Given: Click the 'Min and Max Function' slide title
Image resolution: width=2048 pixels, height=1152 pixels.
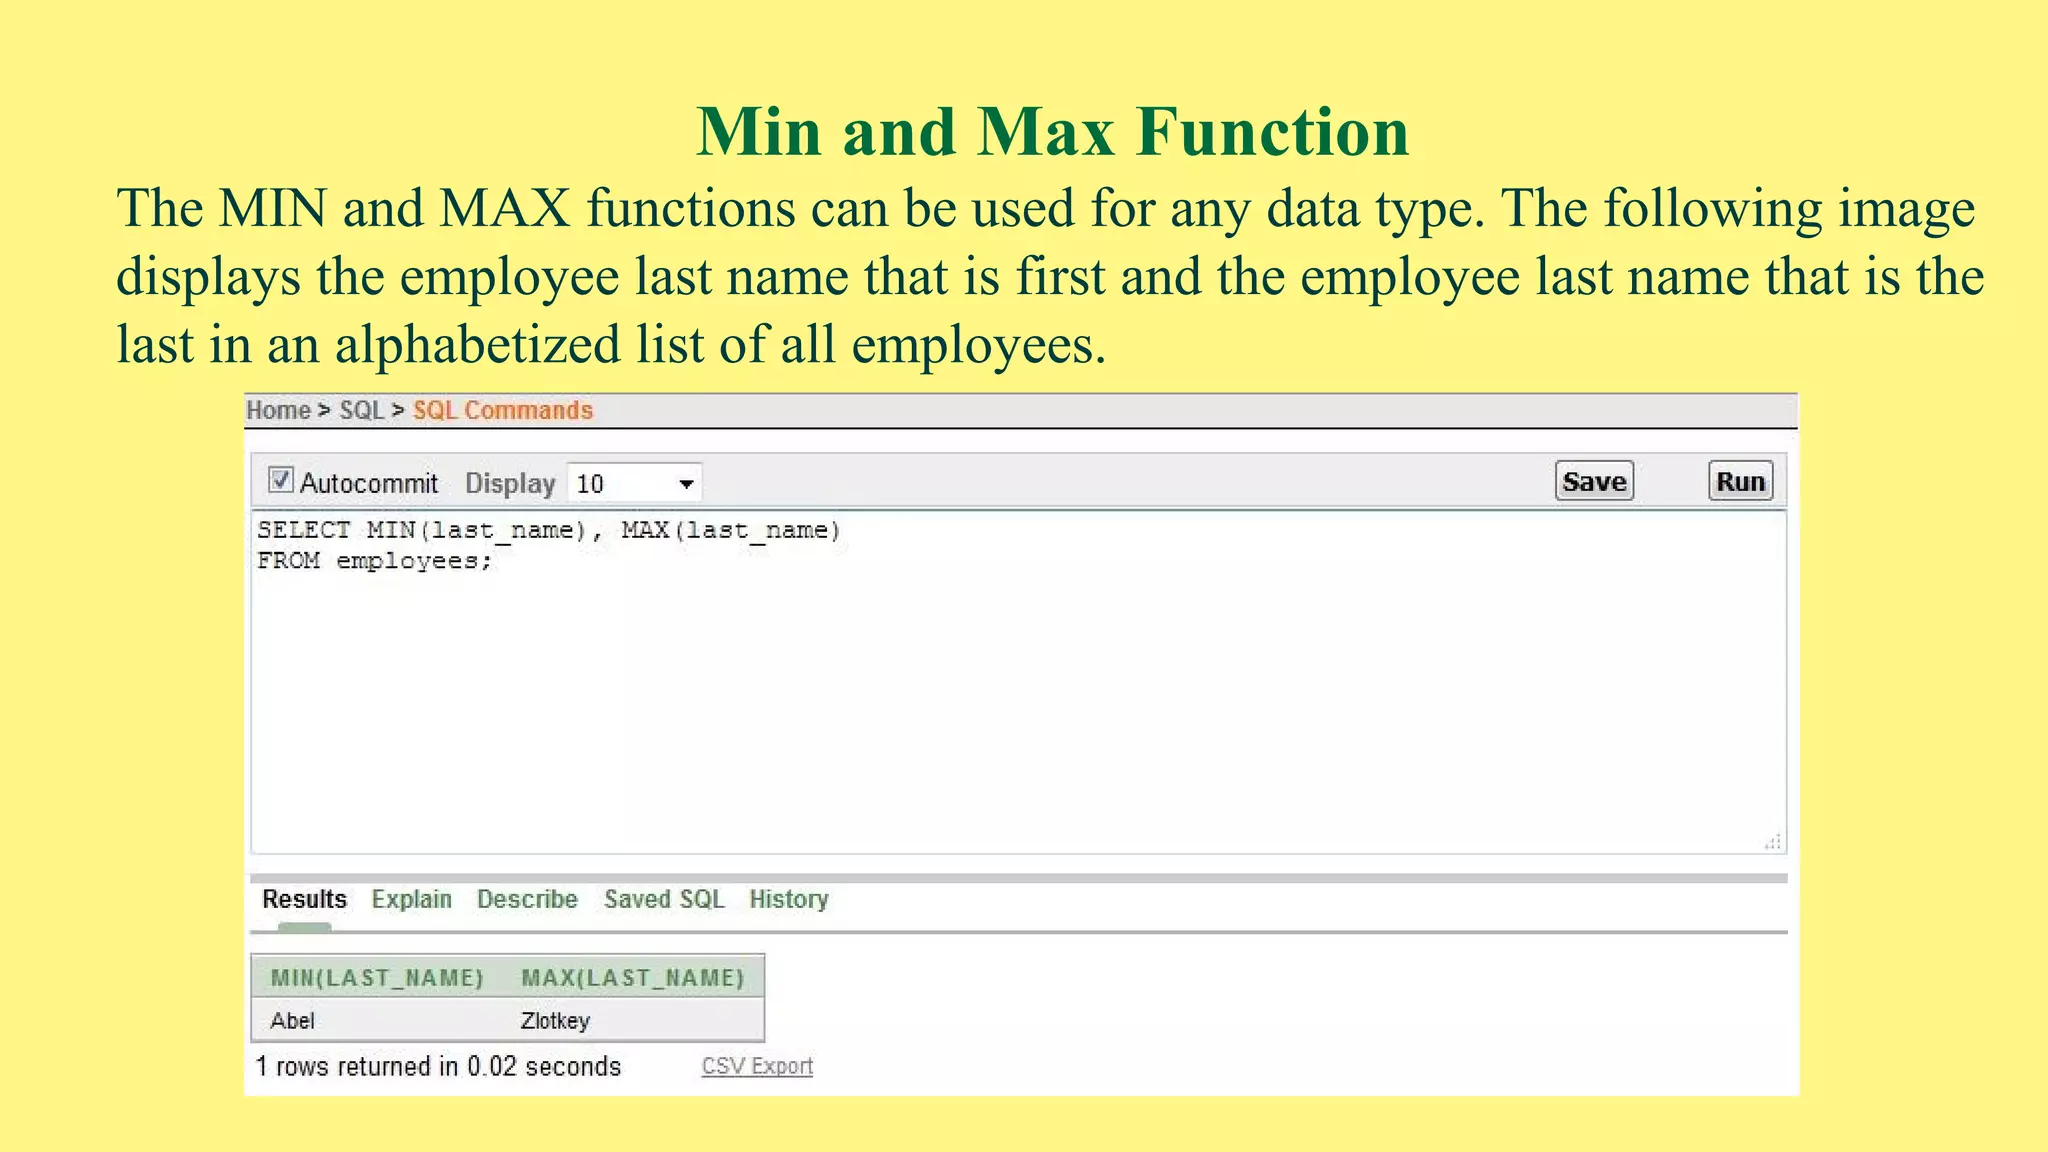Looking at the screenshot, I should coord(1052,131).
